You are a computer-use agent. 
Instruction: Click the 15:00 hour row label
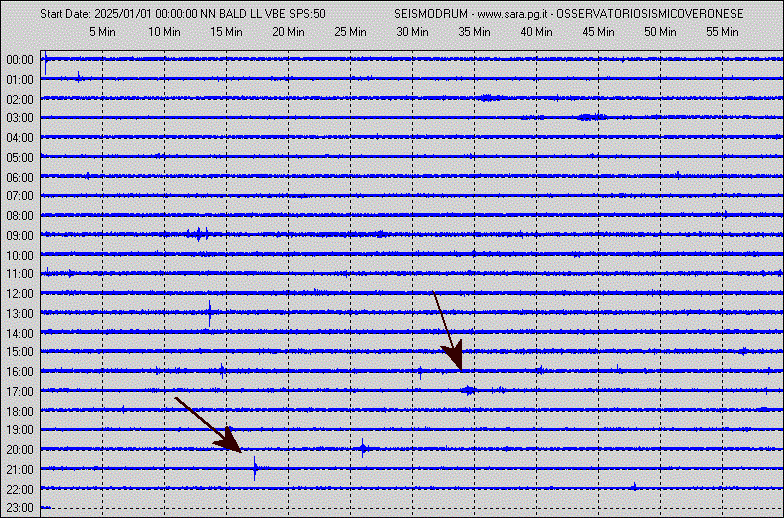[20, 352]
